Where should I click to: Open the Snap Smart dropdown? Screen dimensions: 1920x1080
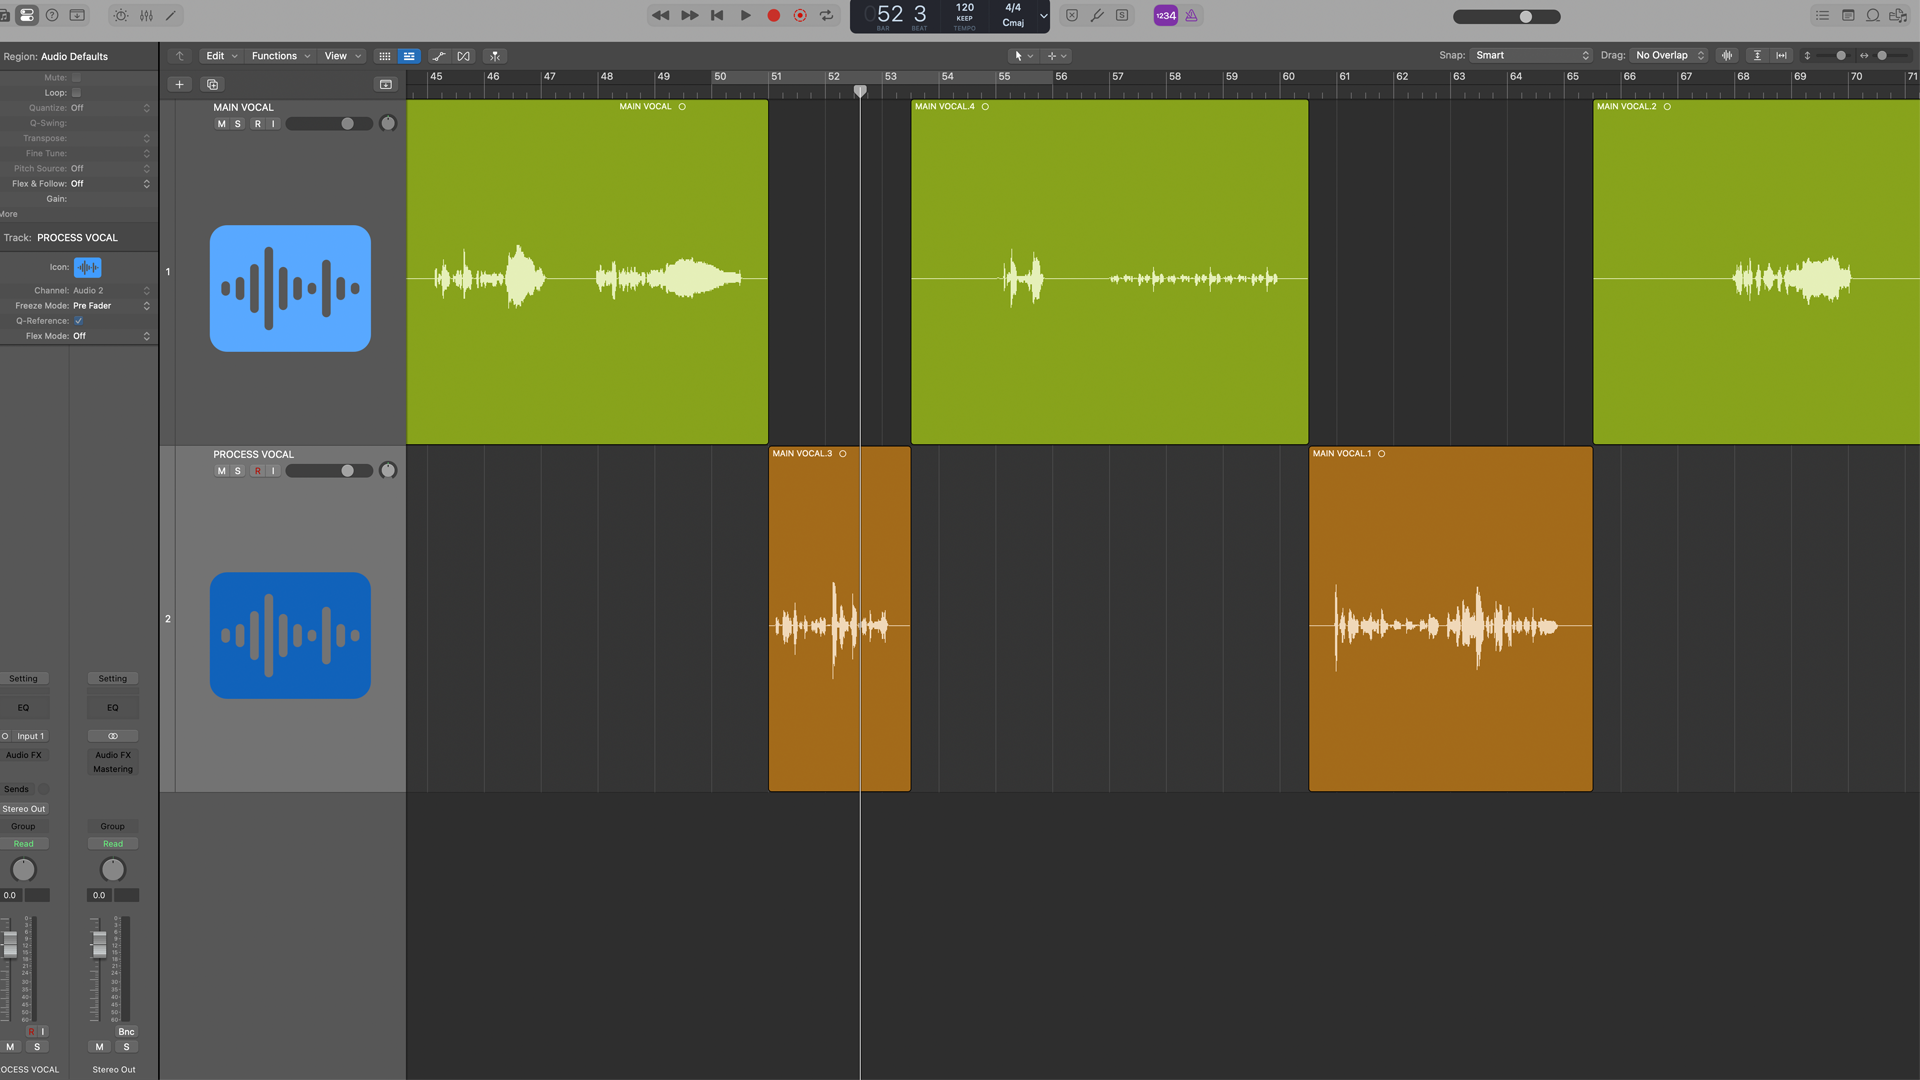click(x=1531, y=55)
